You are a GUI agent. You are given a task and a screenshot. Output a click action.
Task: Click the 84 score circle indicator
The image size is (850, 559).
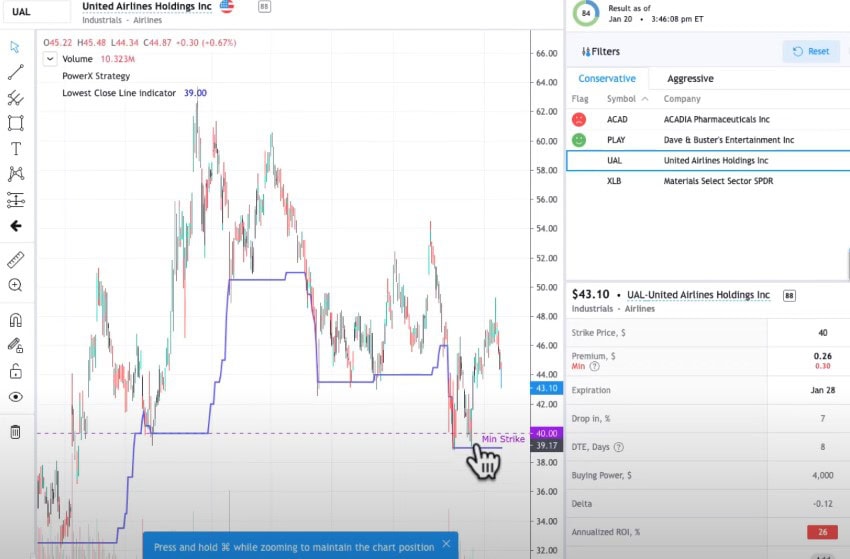(x=585, y=13)
